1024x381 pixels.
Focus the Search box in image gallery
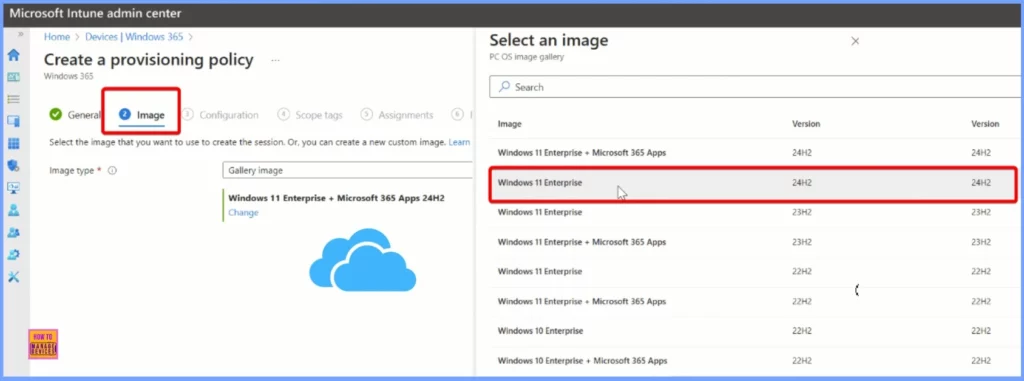(x=756, y=87)
